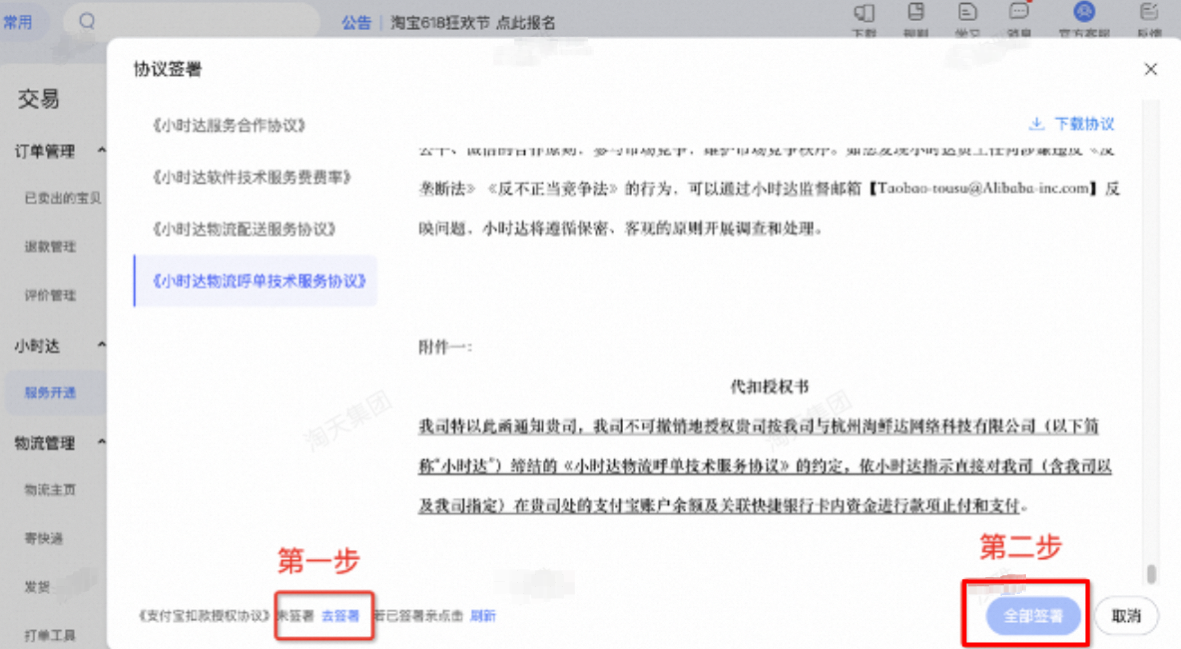Open 发货 in sidebar
Image resolution: width=1181 pixels, height=649 pixels.
pos(37,587)
